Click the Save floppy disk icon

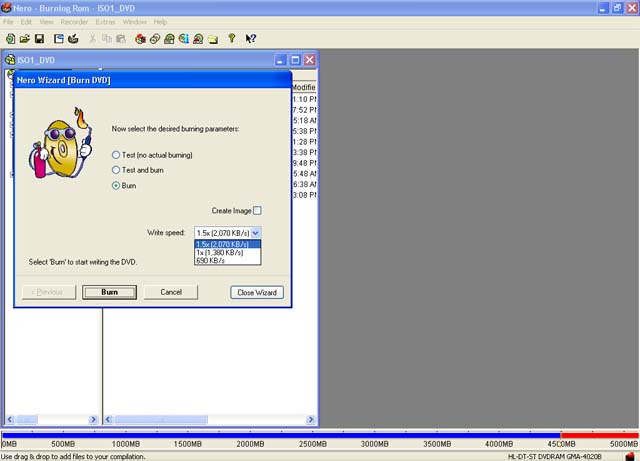tap(39, 39)
